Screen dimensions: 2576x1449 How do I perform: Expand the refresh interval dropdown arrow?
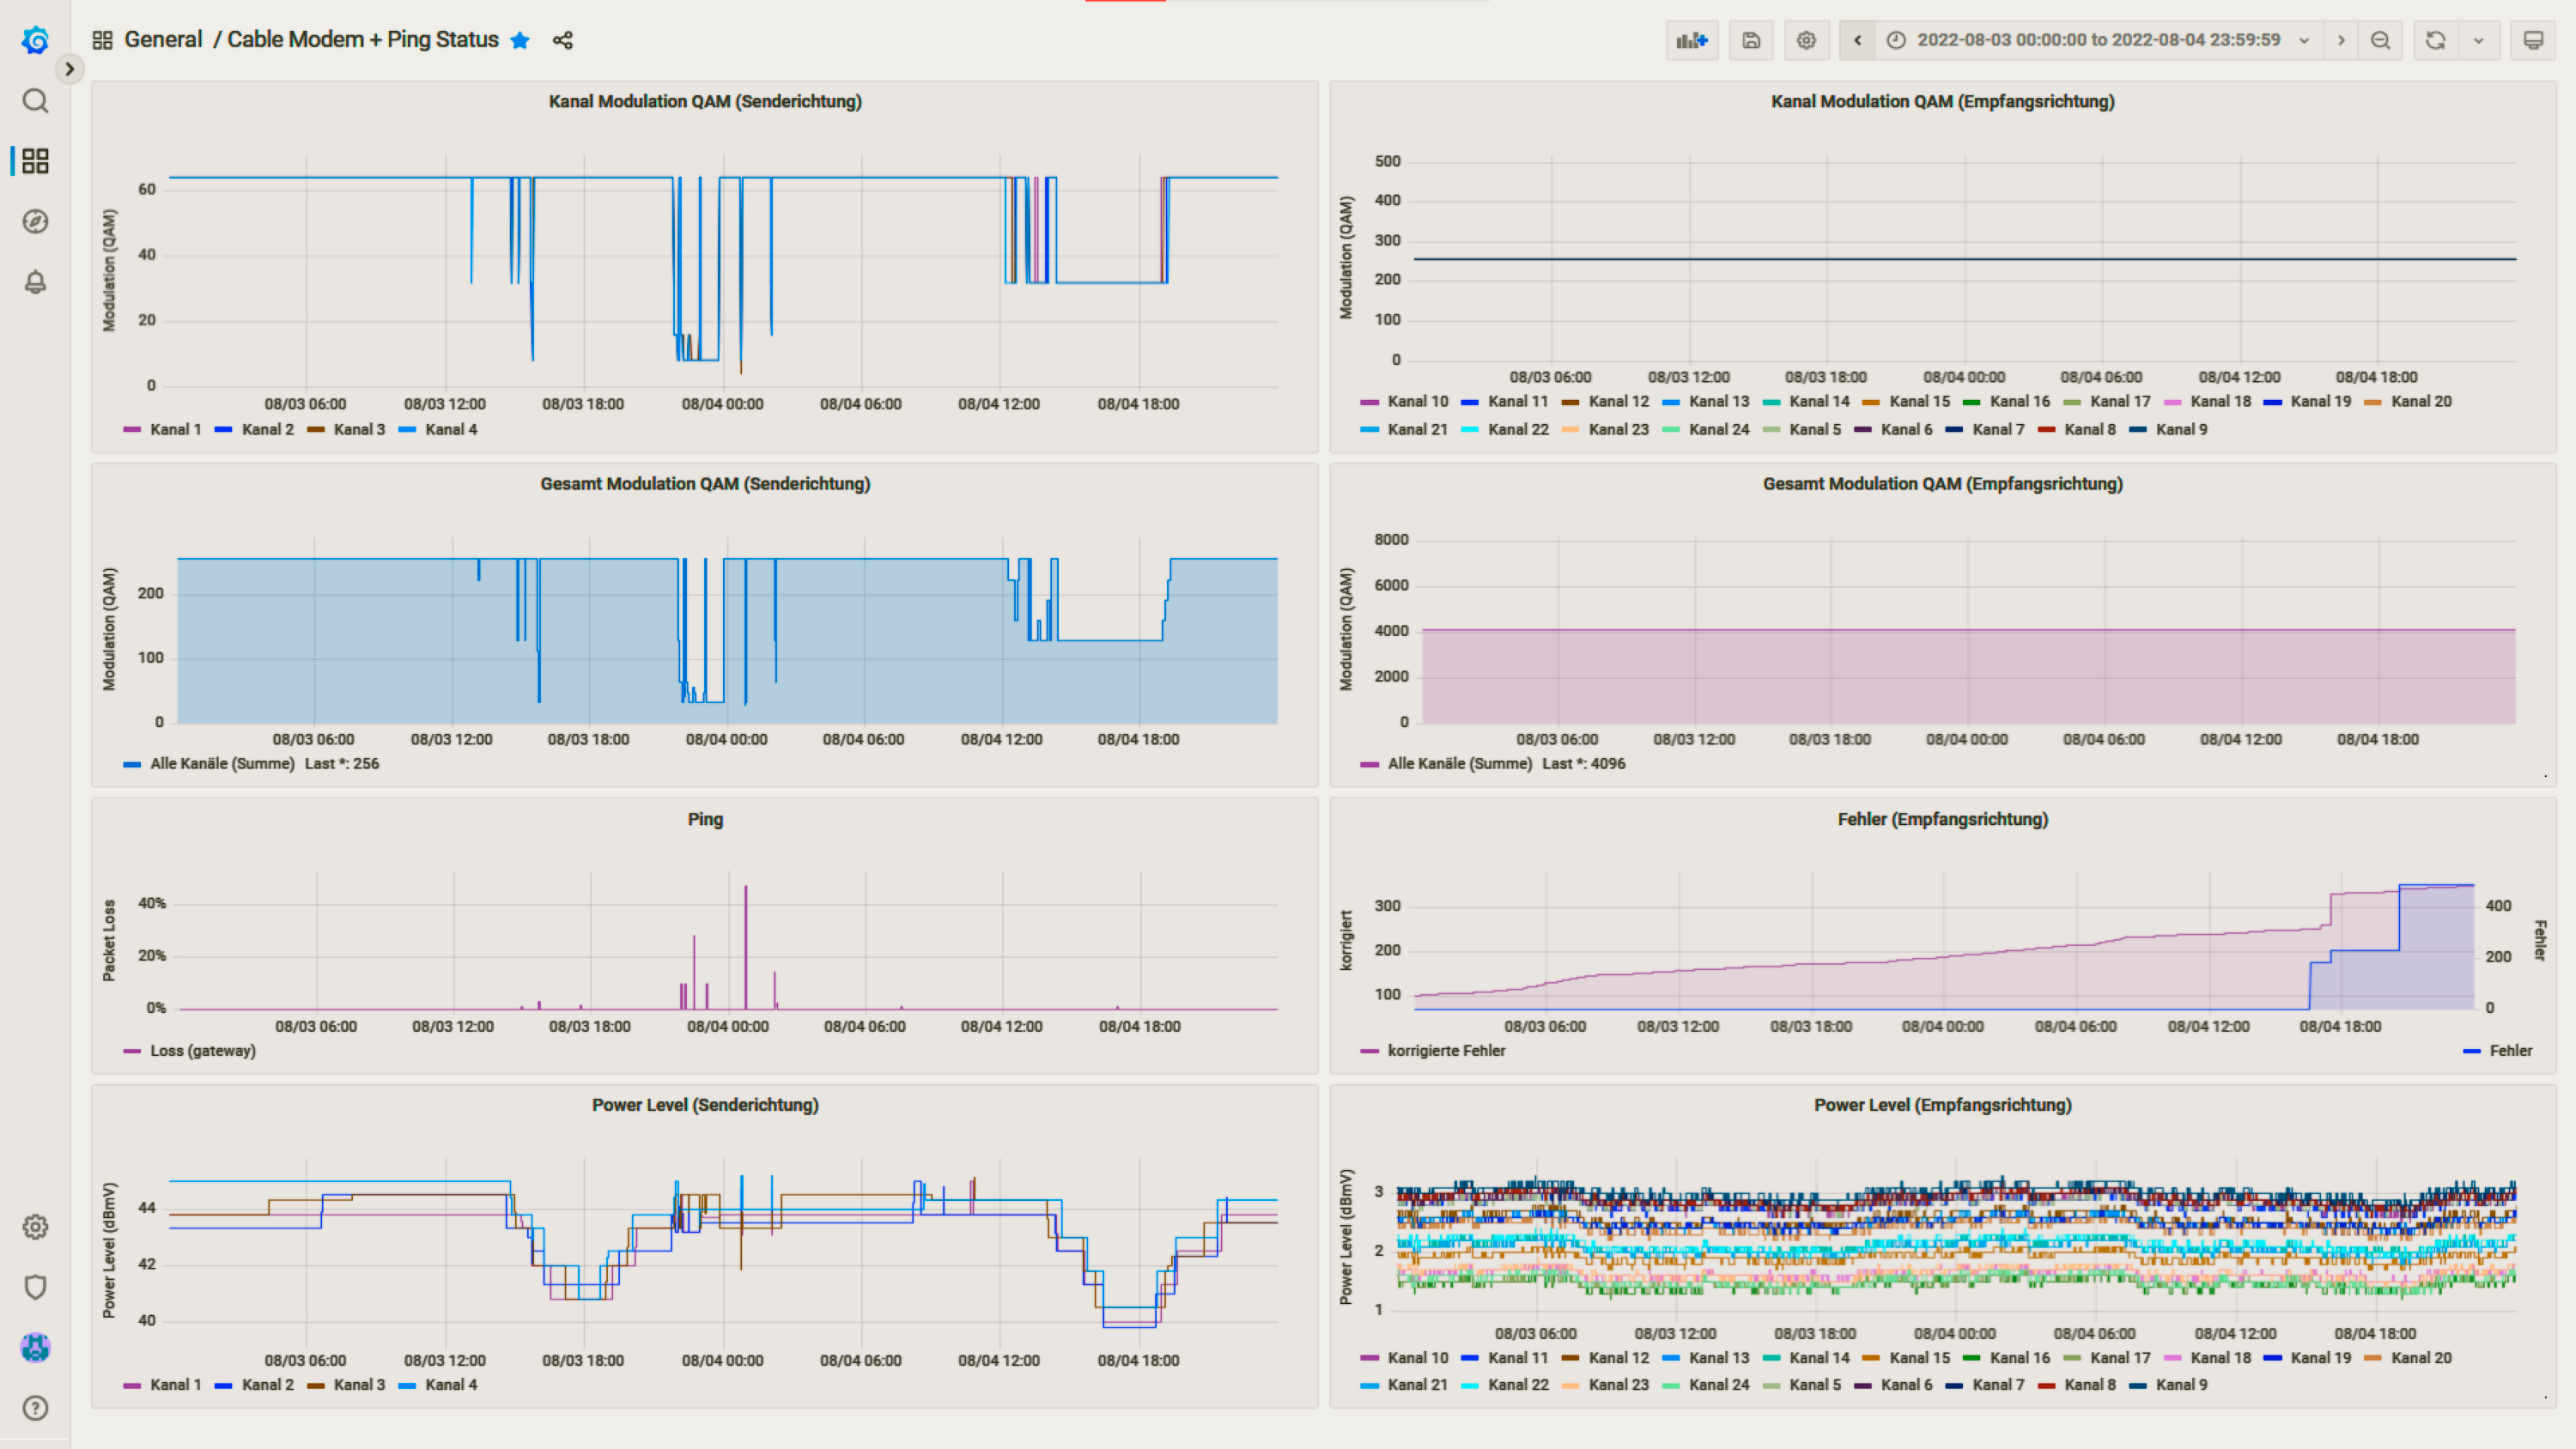coord(2478,40)
